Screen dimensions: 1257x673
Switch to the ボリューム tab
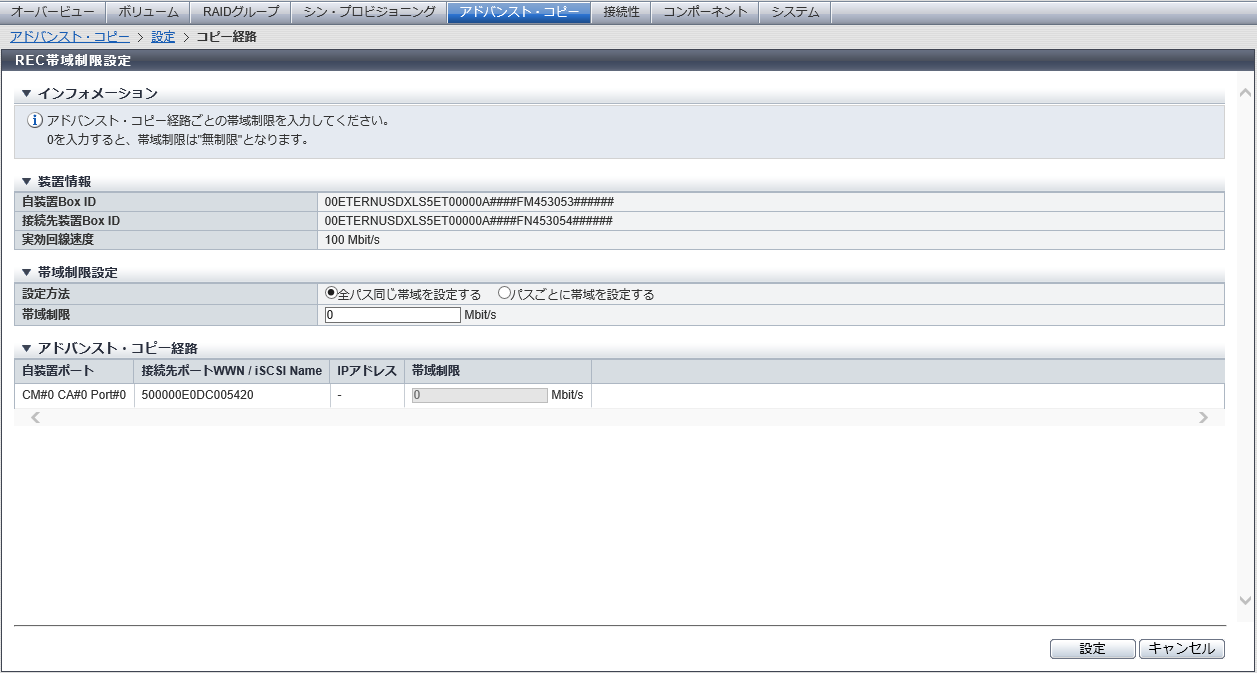[147, 12]
